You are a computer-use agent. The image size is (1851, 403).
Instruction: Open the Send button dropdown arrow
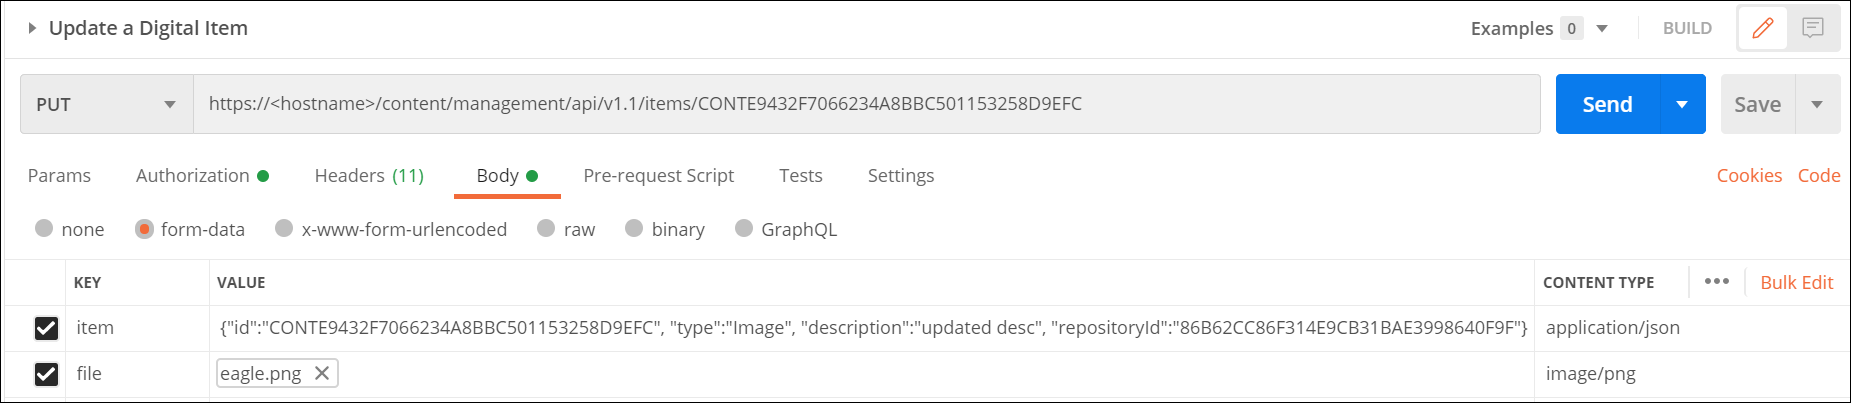point(1682,104)
